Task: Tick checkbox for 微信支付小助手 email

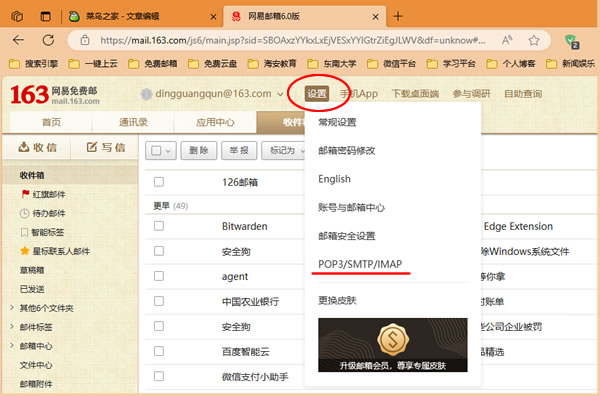Action: point(159,376)
